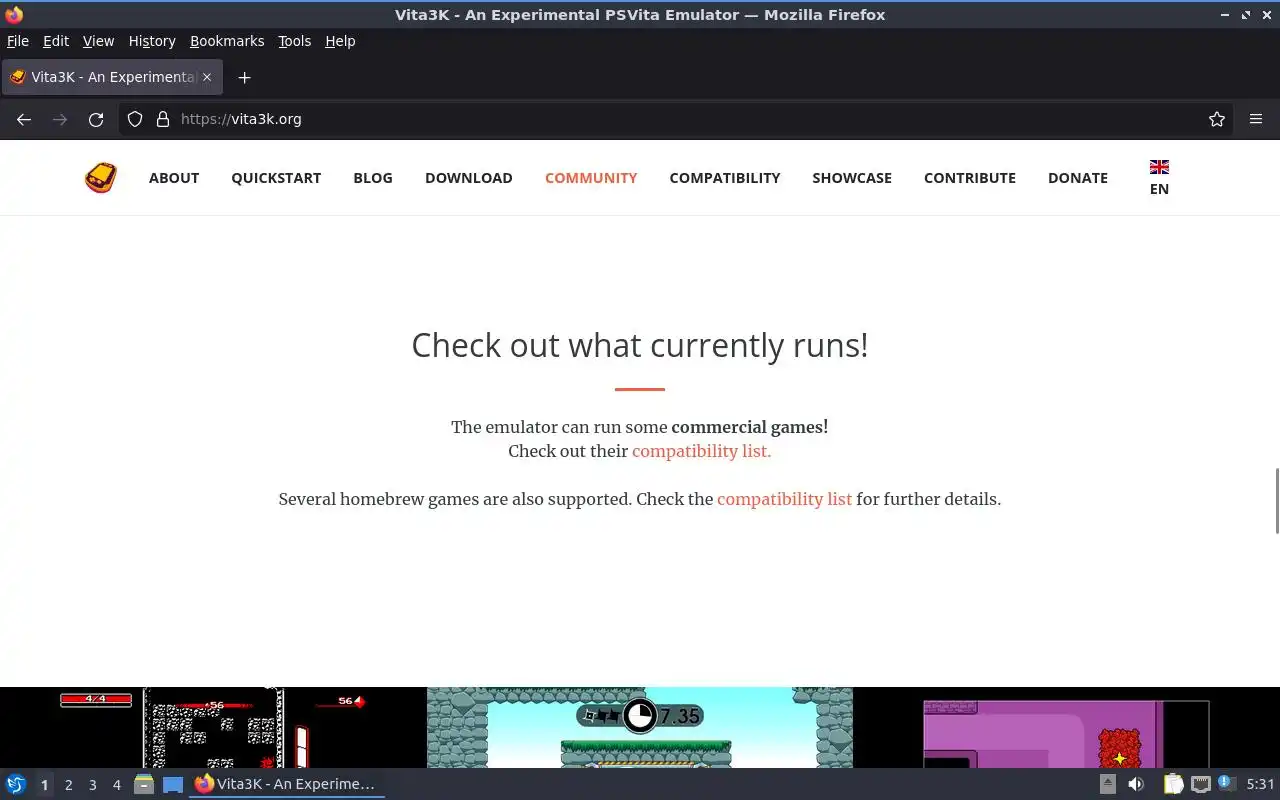1280x800 pixels.
Task: Open the Tools menu
Action: click(295, 41)
